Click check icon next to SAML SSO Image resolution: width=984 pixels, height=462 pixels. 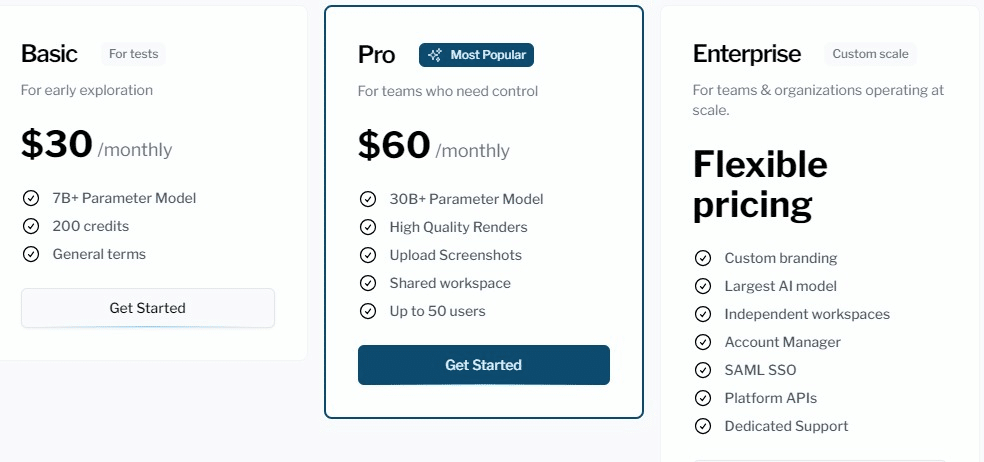coord(702,370)
